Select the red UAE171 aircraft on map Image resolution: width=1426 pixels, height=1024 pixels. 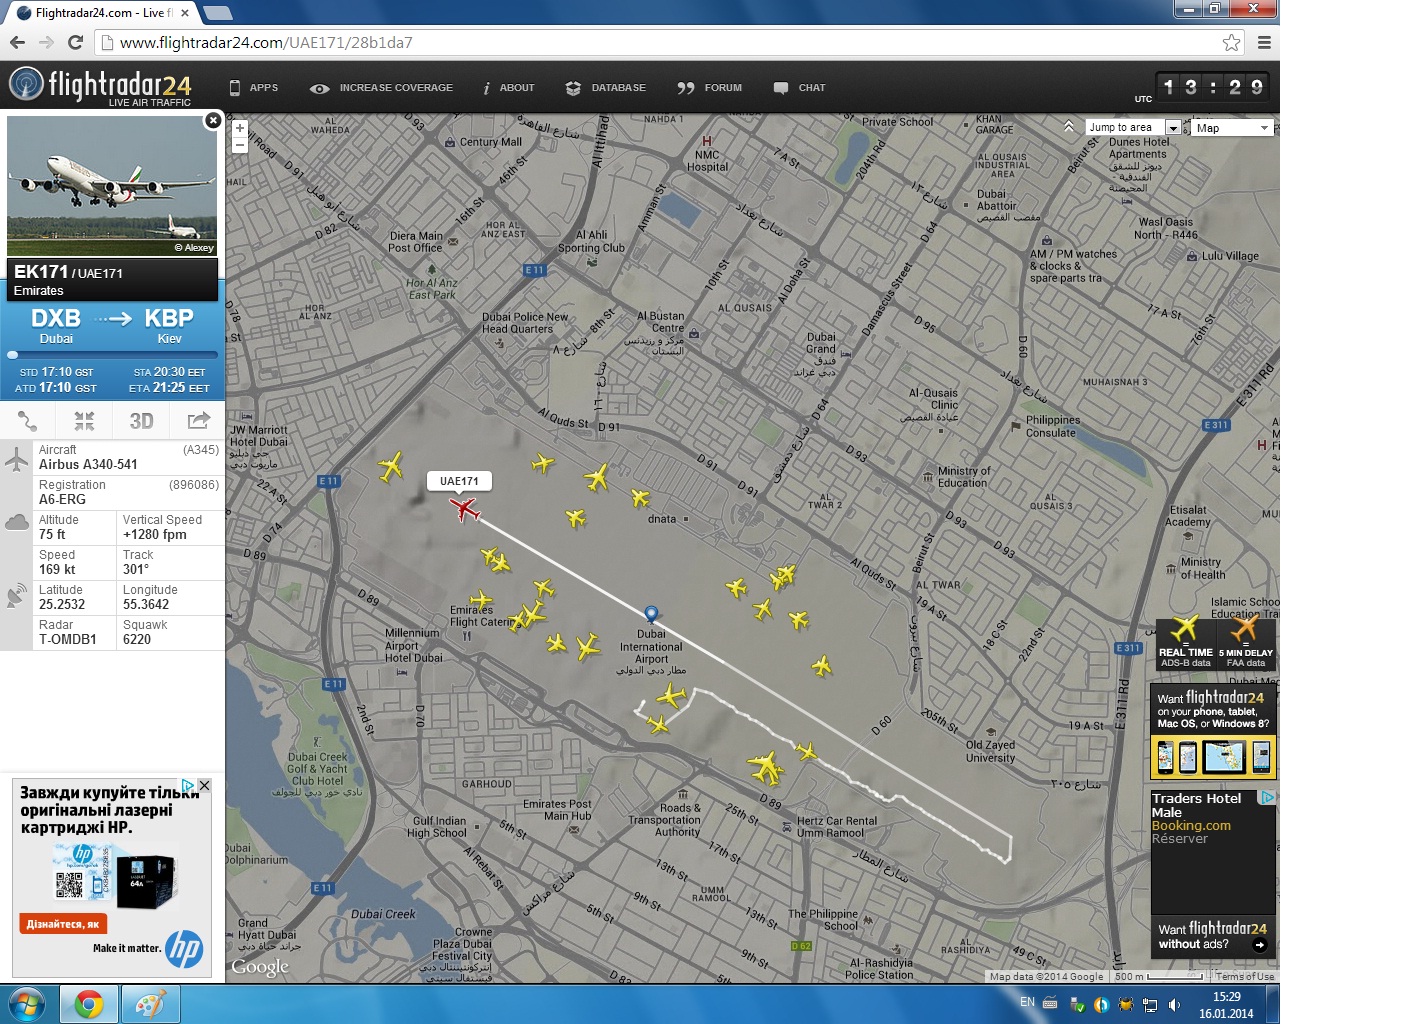coord(464,510)
